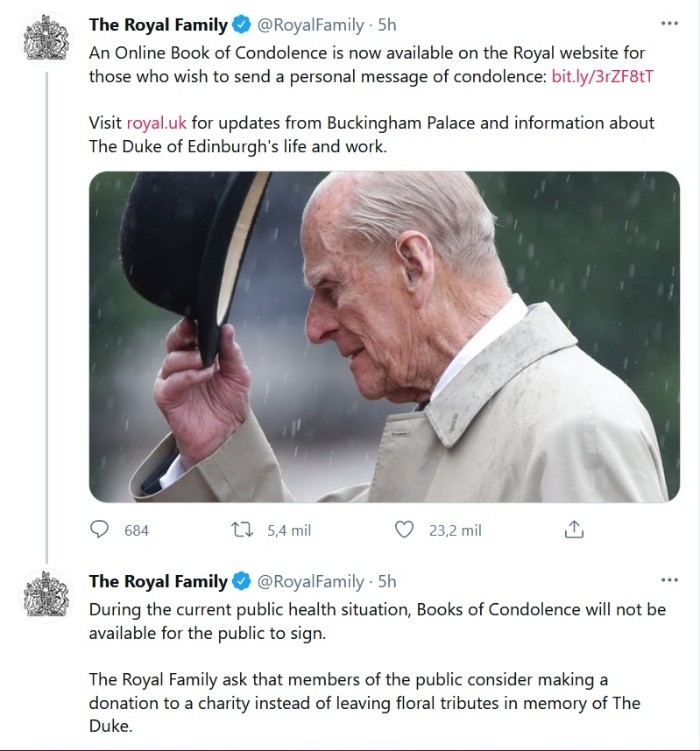Screen dimensions: 700x751
Task: Open the photo of the man tipping his hat
Action: click(x=378, y=335)
